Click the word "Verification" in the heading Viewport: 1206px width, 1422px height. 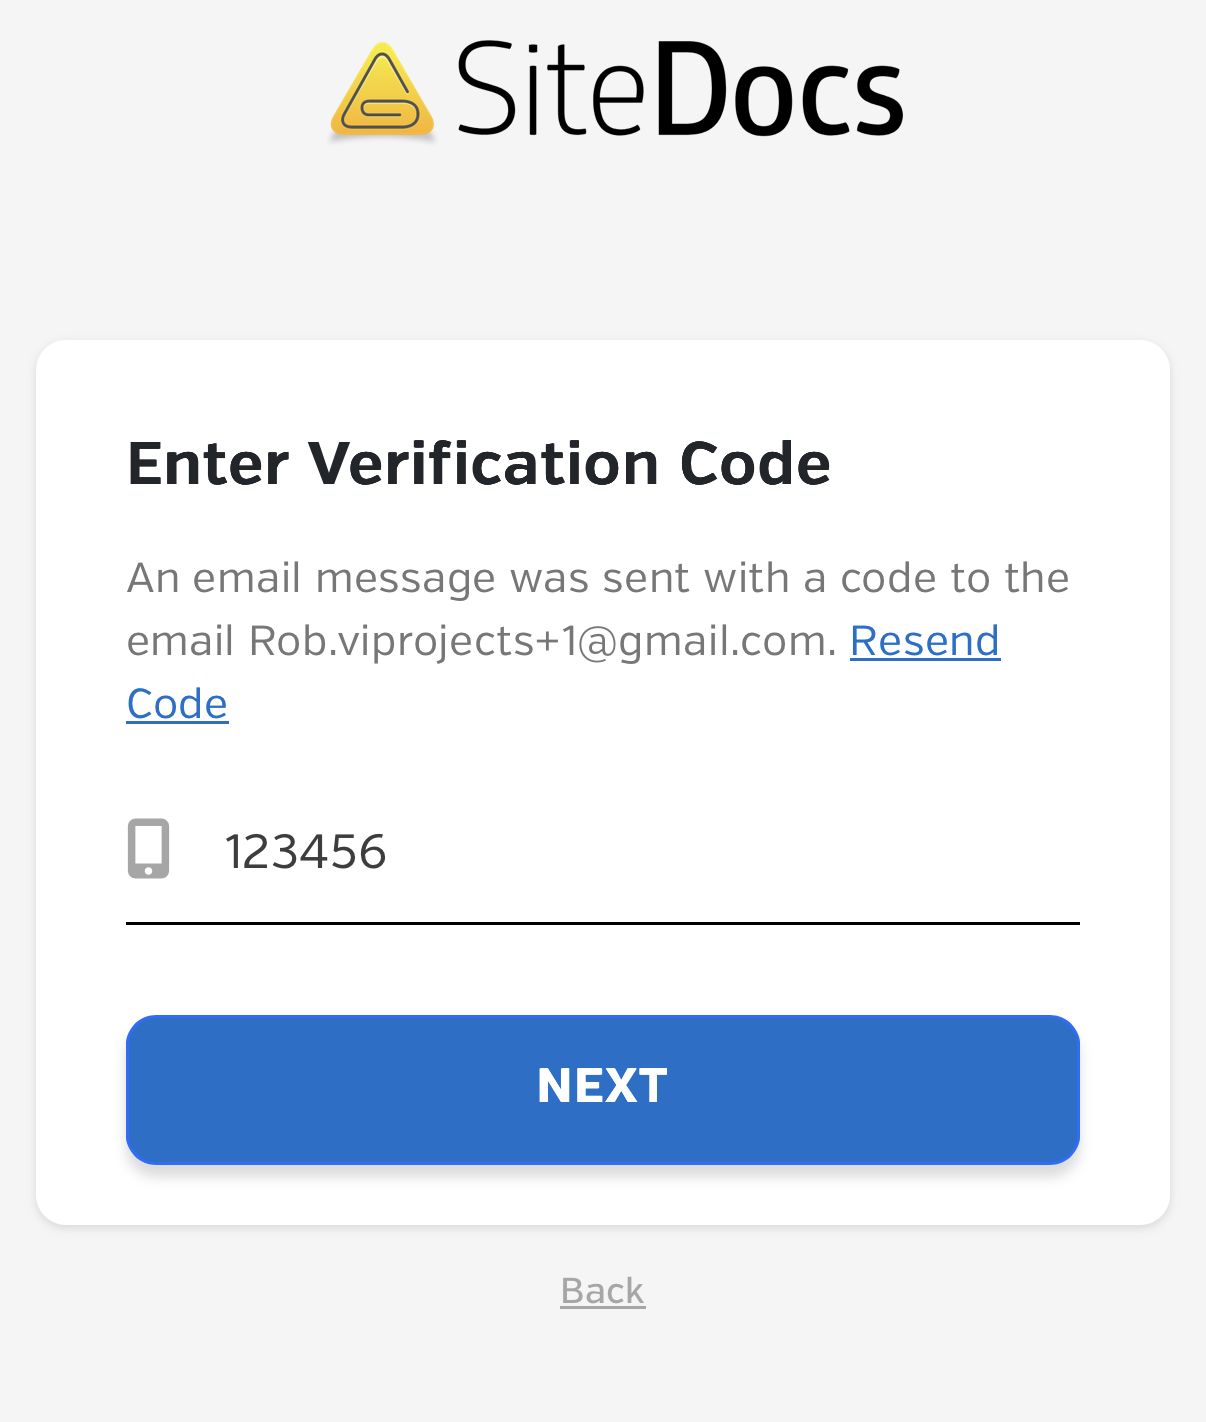point(483,464)
